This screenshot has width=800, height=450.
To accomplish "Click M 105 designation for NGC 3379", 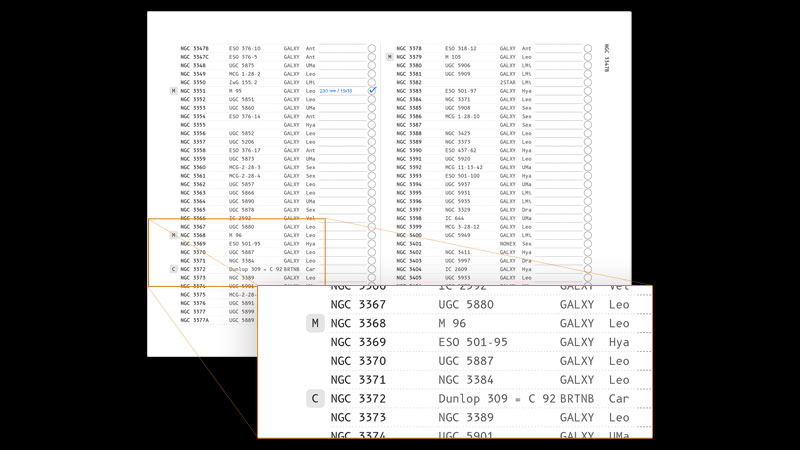I will pyautogui.click(x=453, y=57).
